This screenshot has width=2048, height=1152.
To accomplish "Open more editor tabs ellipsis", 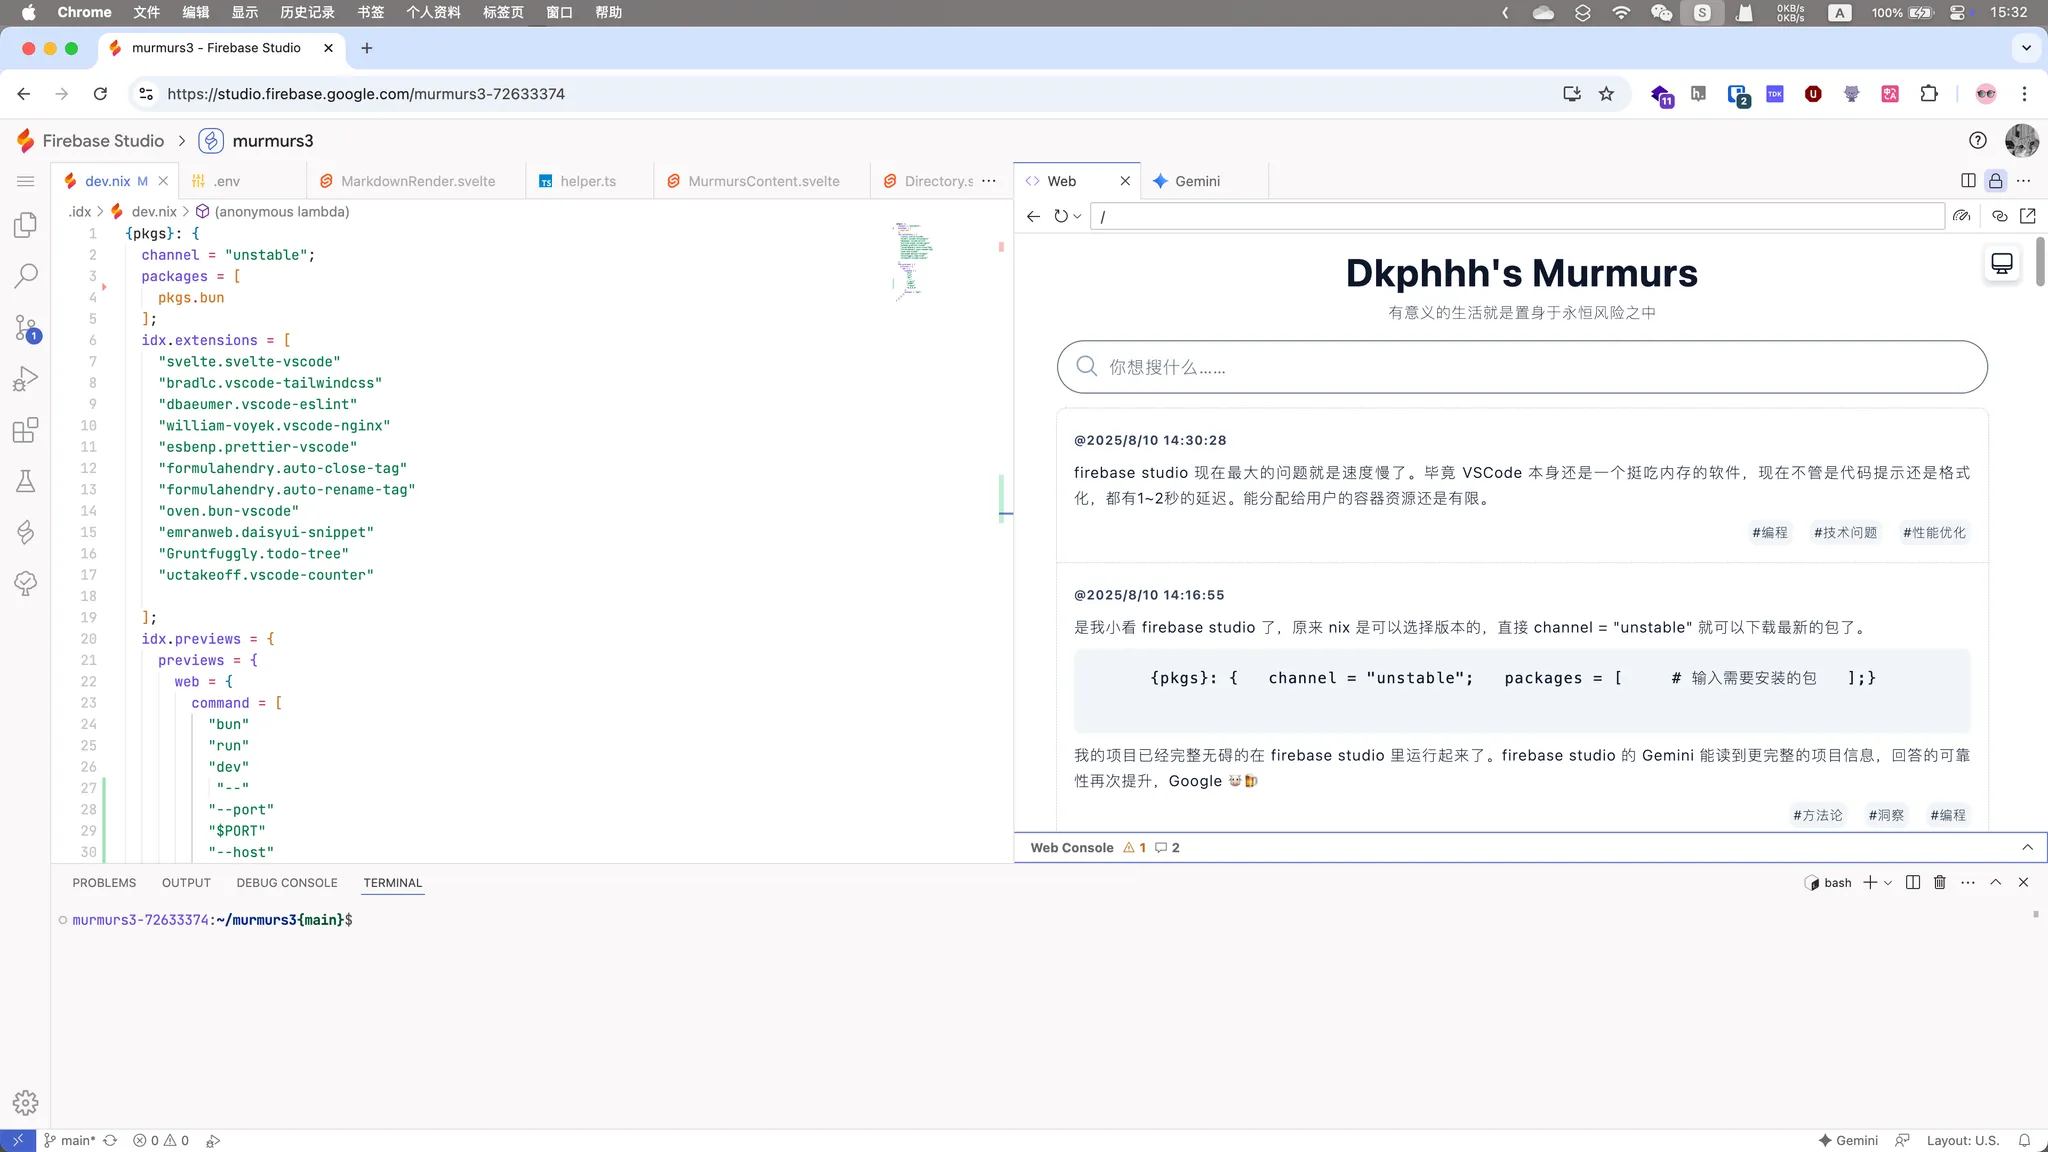I will pos(989,181).
